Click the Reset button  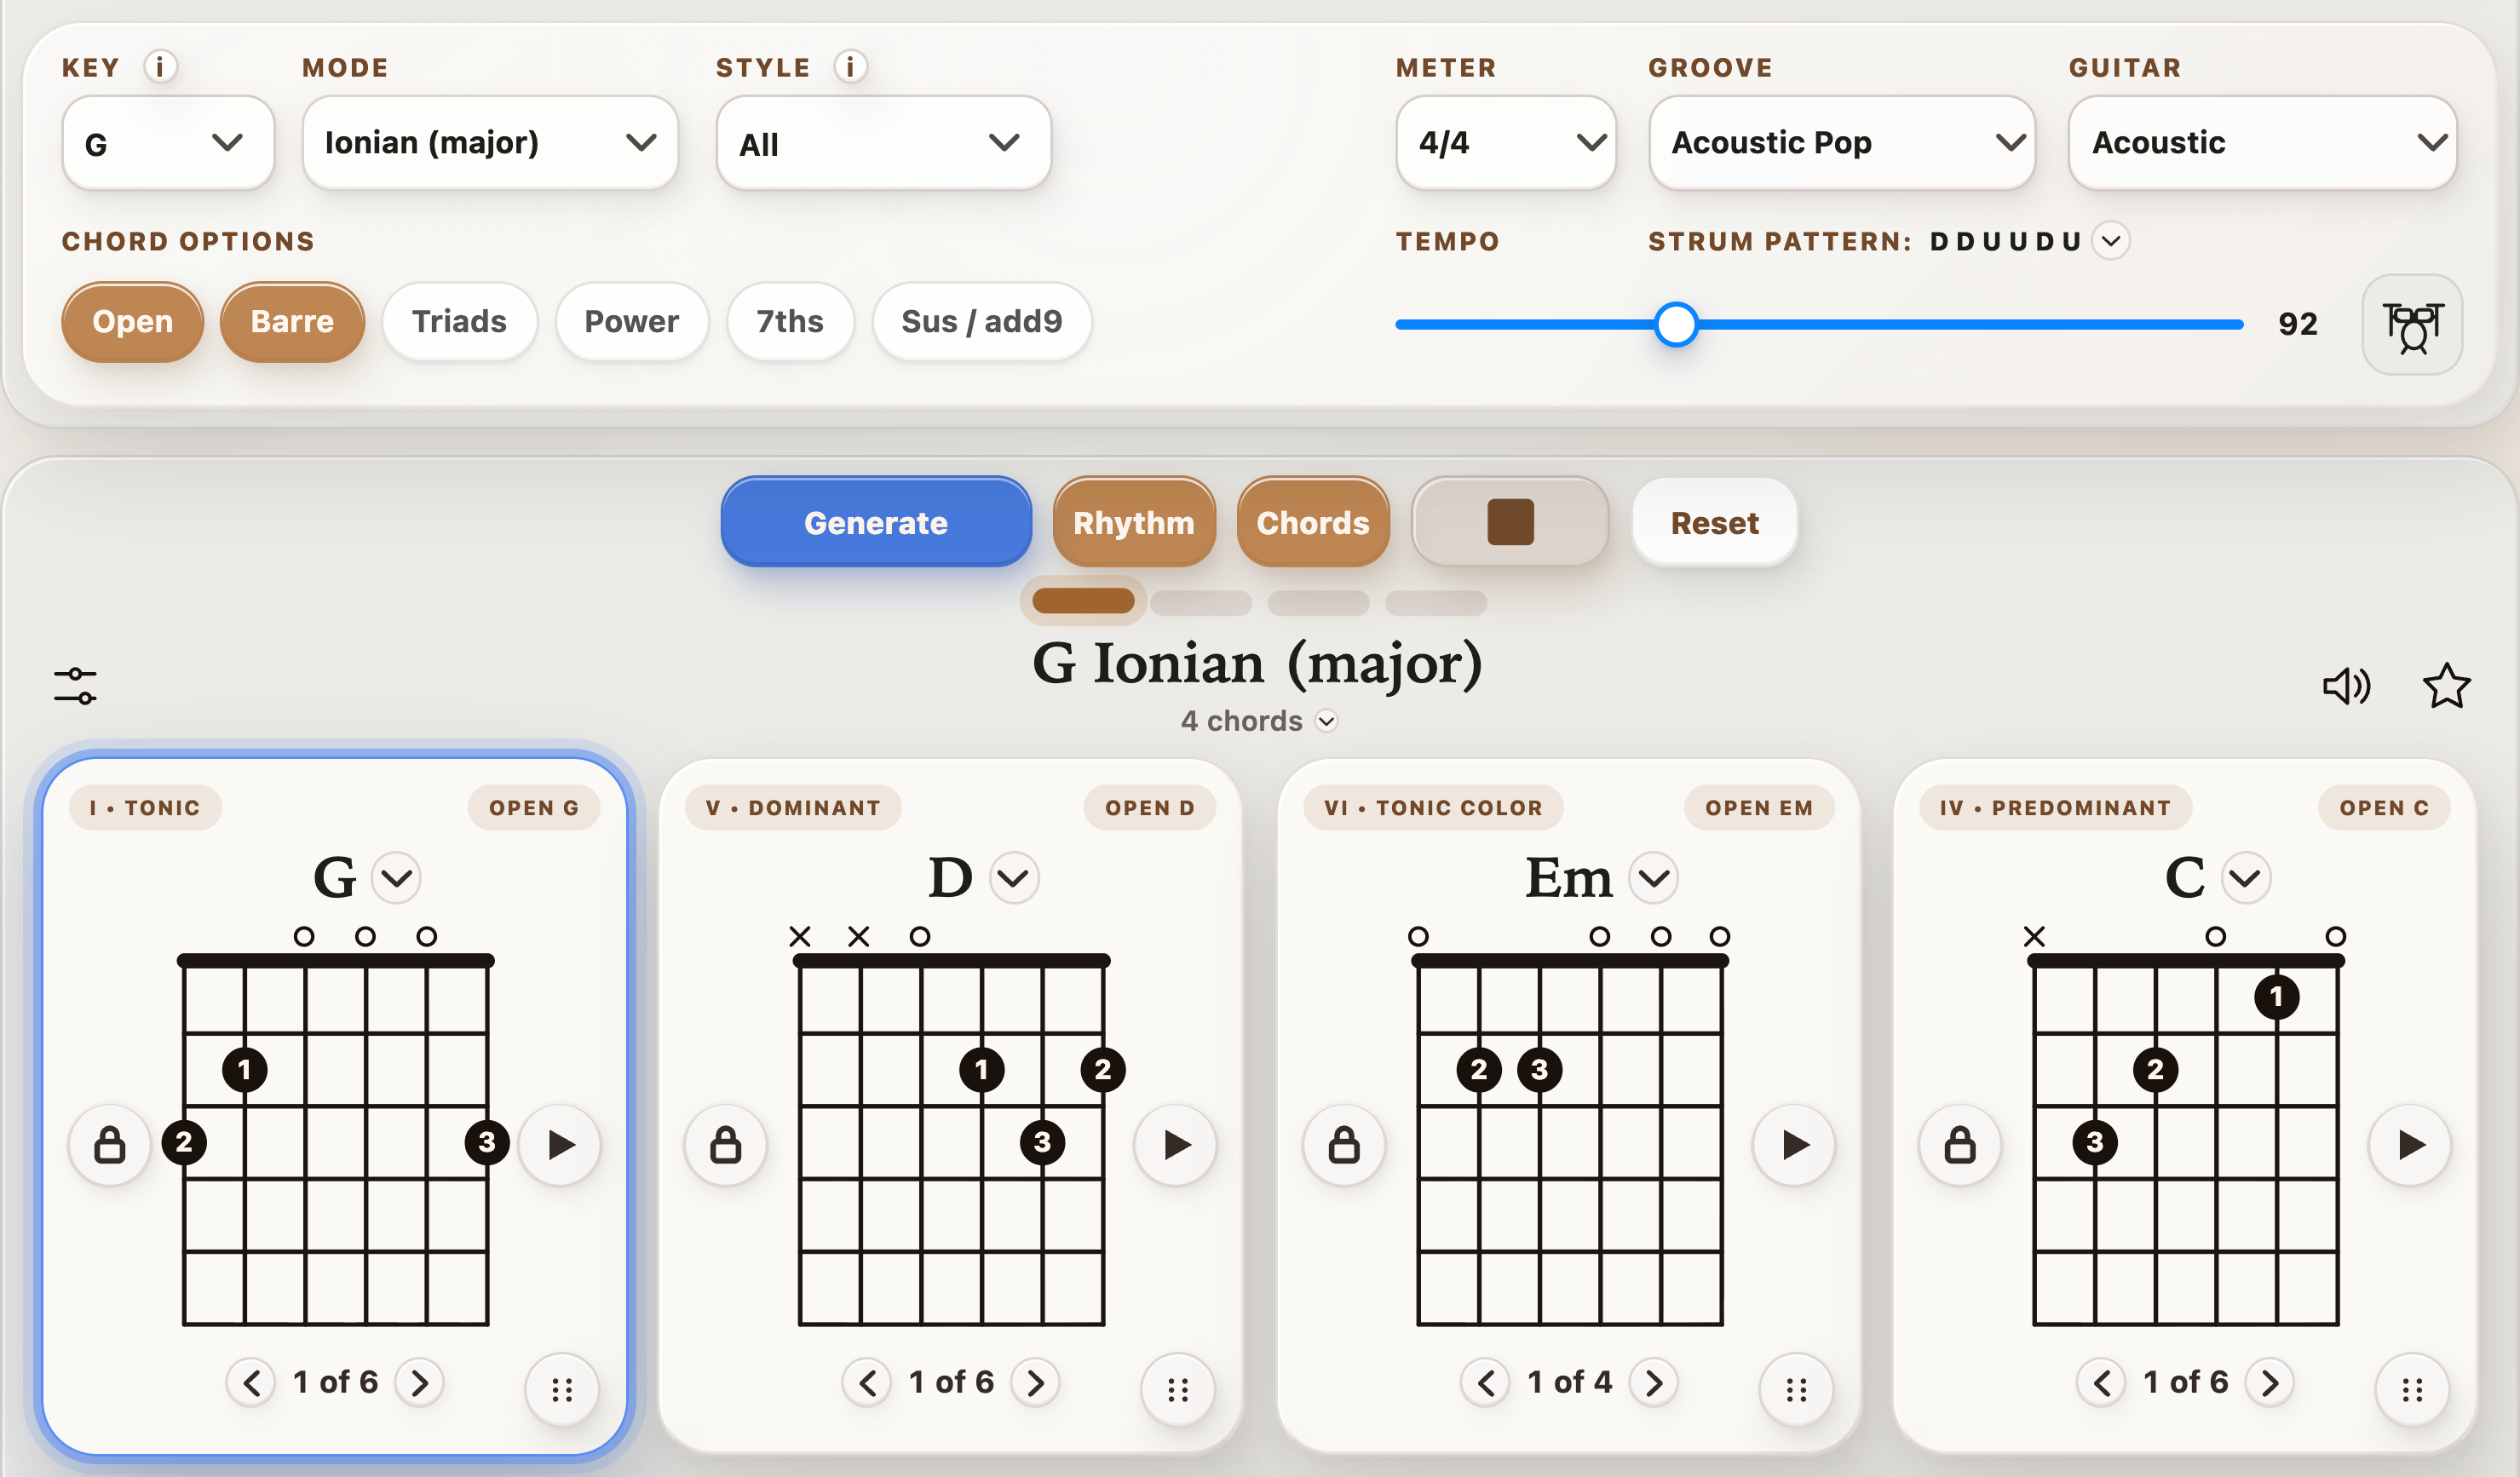click(1715, 522)
